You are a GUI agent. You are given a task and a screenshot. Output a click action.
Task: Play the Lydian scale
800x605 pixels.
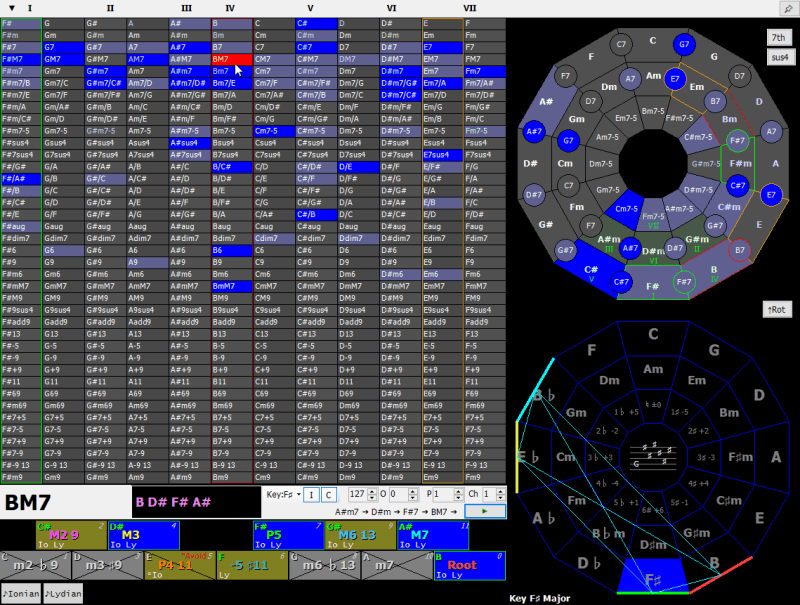[63, 594]
